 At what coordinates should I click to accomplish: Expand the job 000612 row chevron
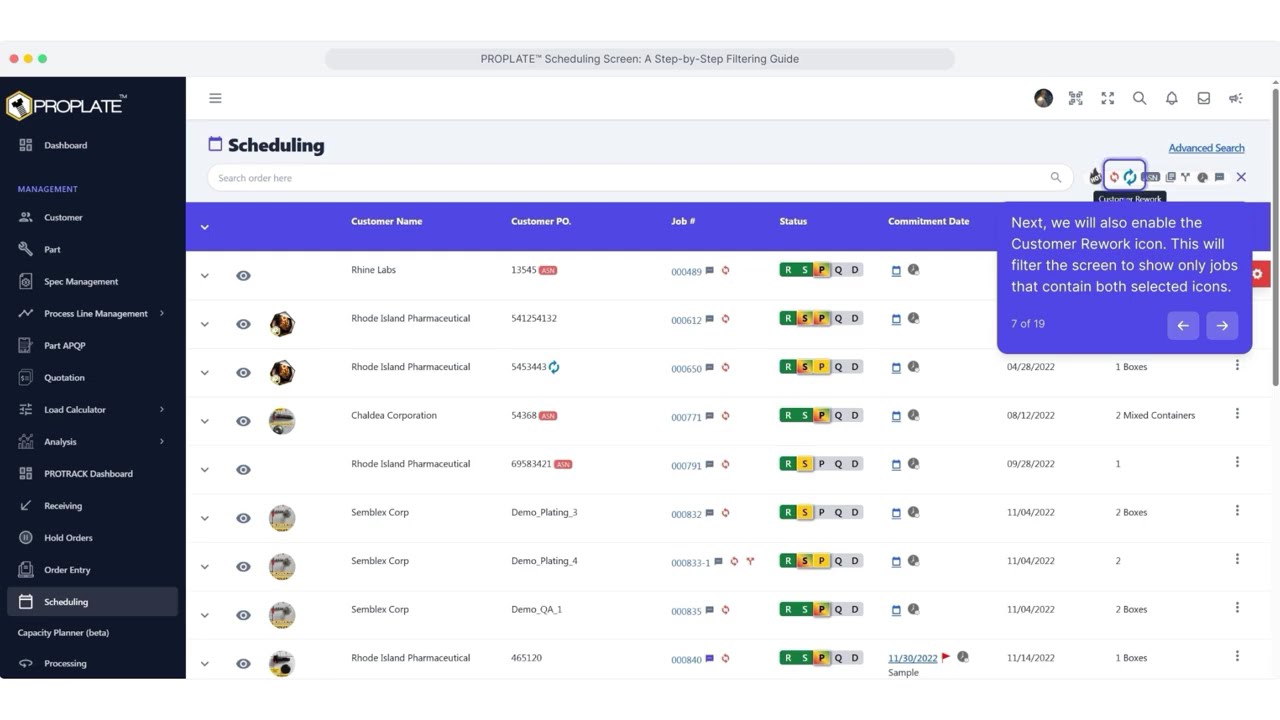[205, 324]
